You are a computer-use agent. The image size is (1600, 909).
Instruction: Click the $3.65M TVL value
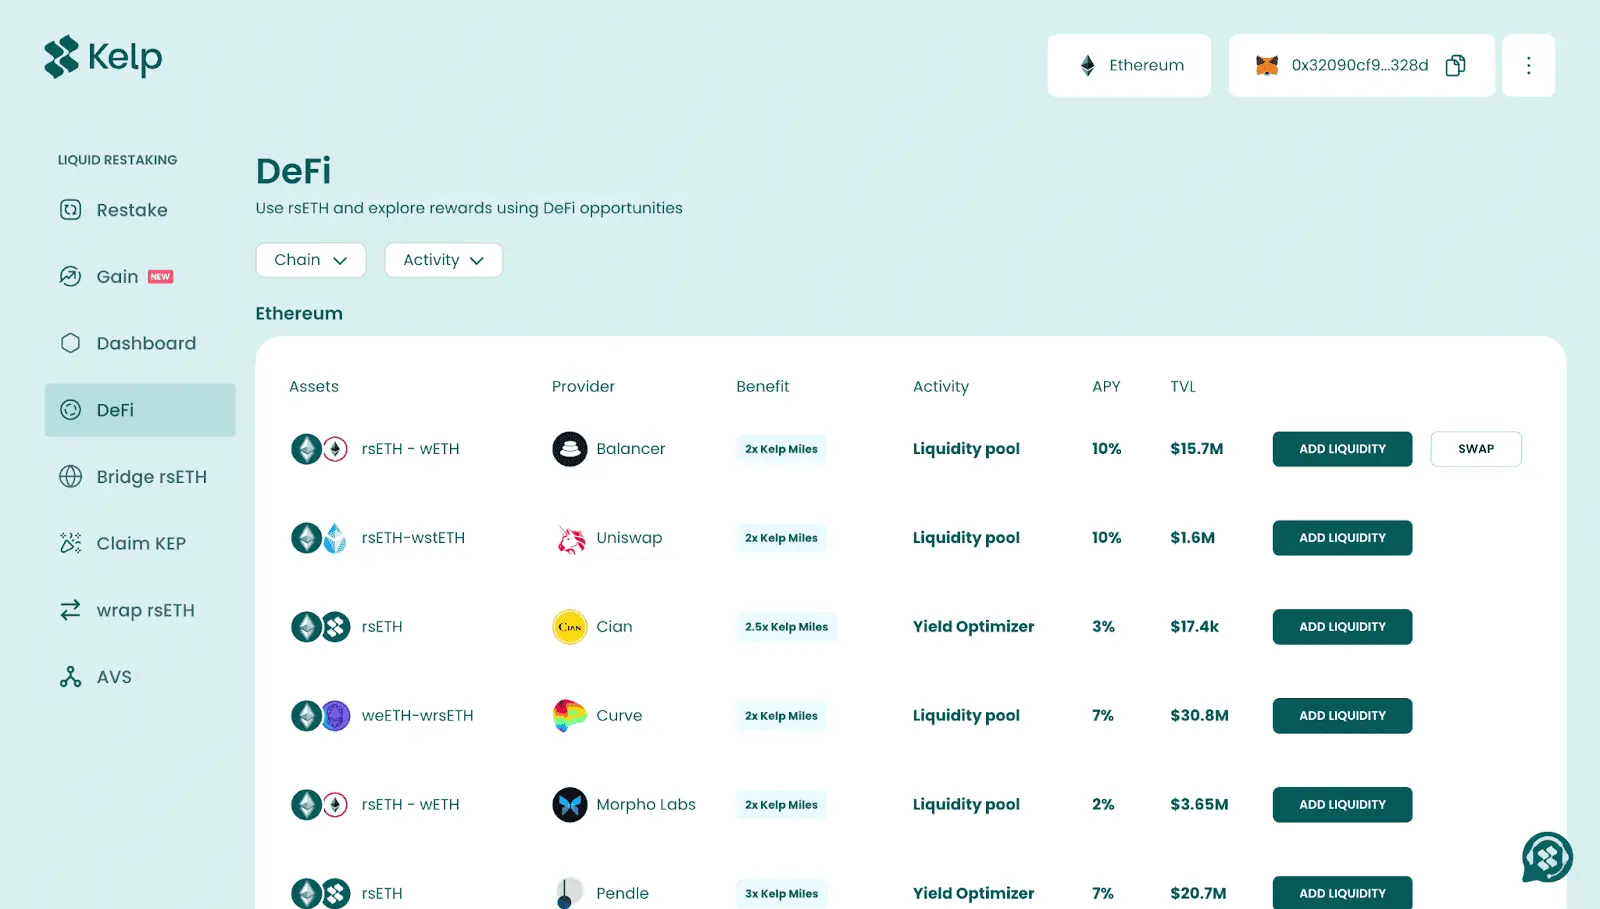coord(1199,805)
